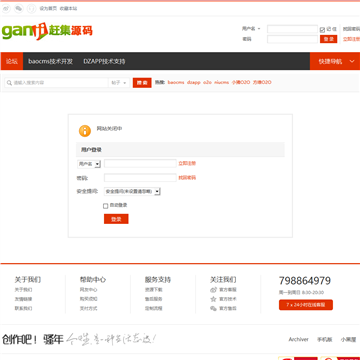Image resolution: width=360 pixels, height=360 pixels.
Task: Click the magnifier icon in search box
Action: (9, 83)
